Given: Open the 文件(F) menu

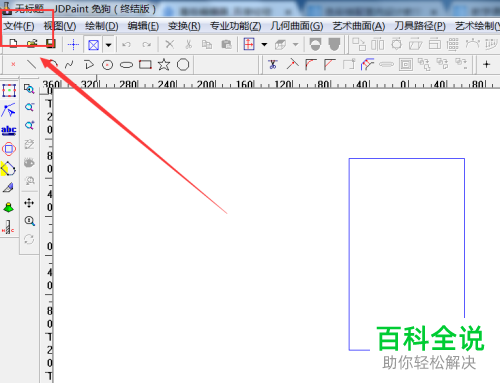Looking at the screenshot, I should [19, 26].
